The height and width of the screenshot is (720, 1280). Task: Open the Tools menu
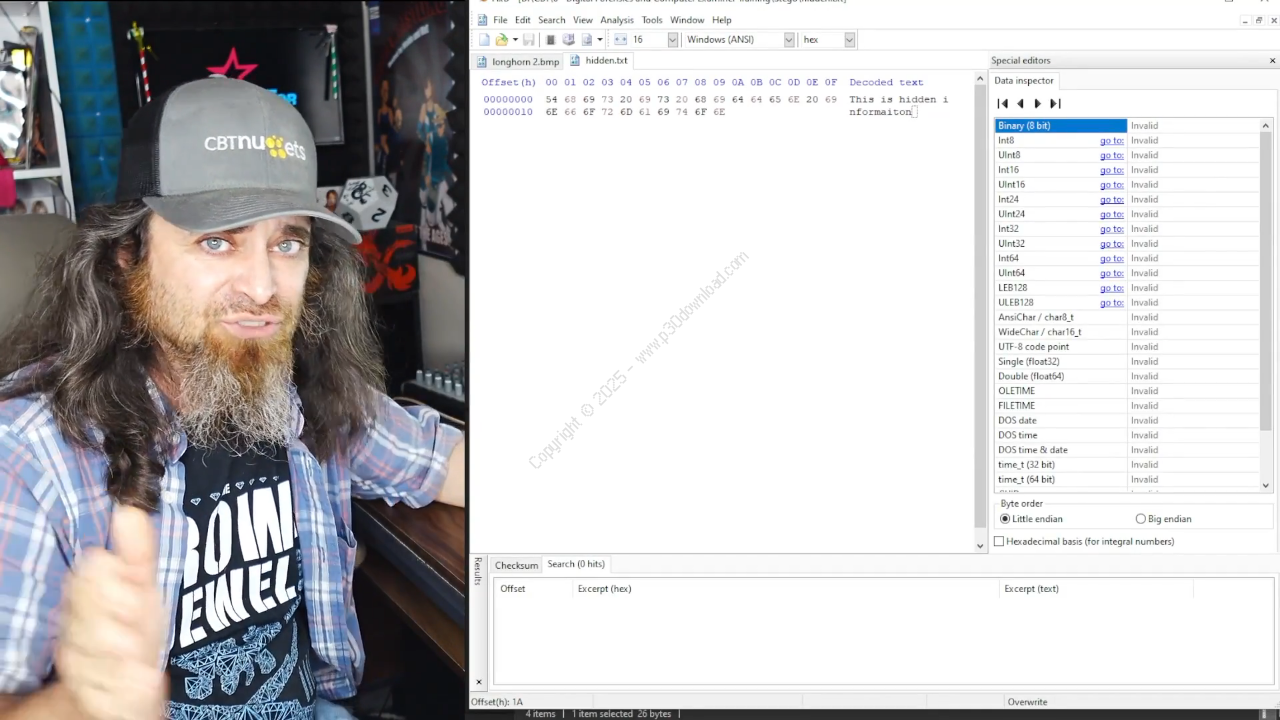(x=652, y=20)
